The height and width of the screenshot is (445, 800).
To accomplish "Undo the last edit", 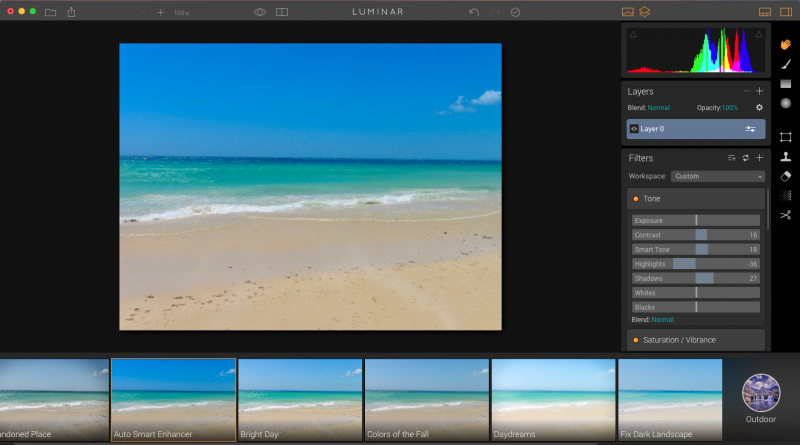I will coord(474,12).
